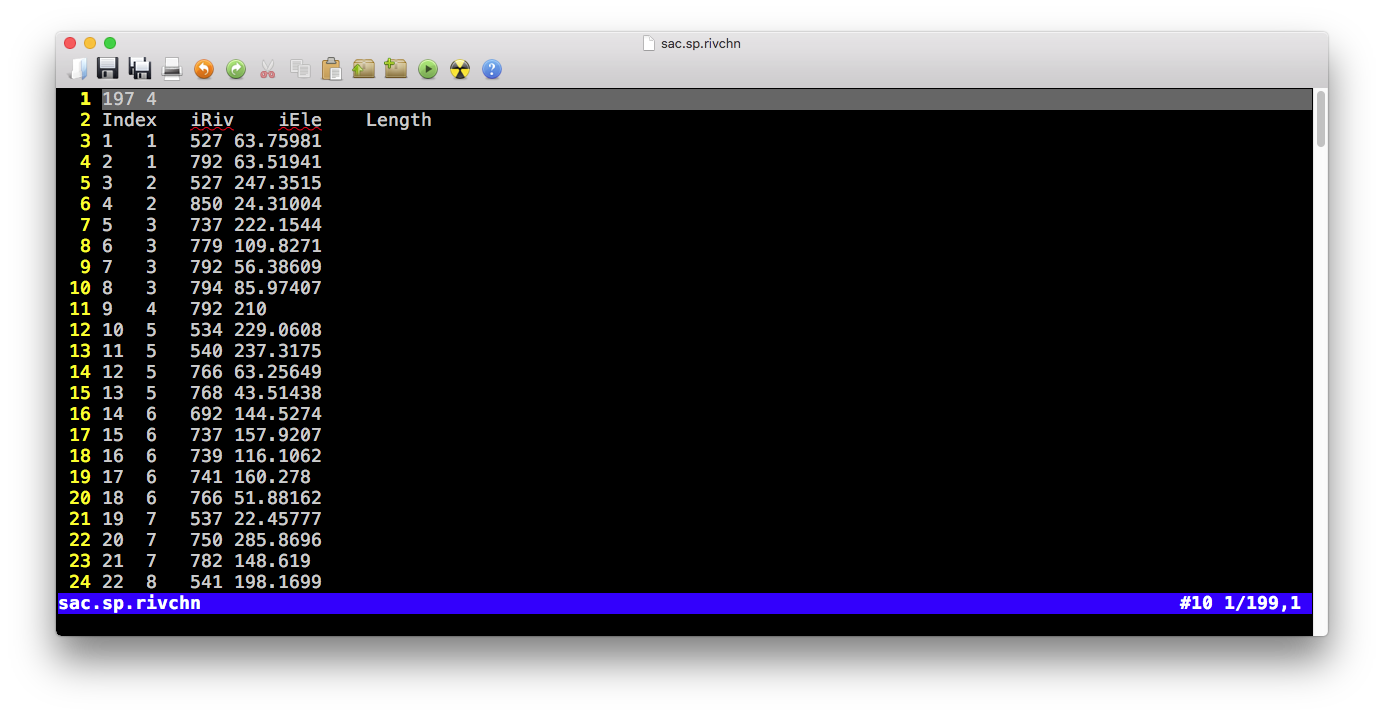This screenshot has height=716, width=1384.
Task: Click value 285.8696
Action: 278,540
